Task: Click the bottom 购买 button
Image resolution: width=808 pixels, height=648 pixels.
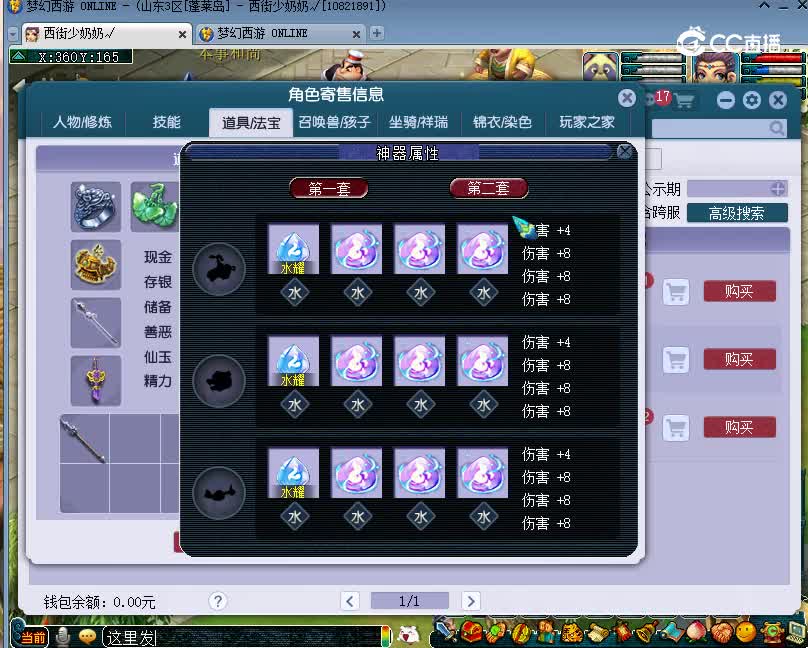Action: [739, 427]
